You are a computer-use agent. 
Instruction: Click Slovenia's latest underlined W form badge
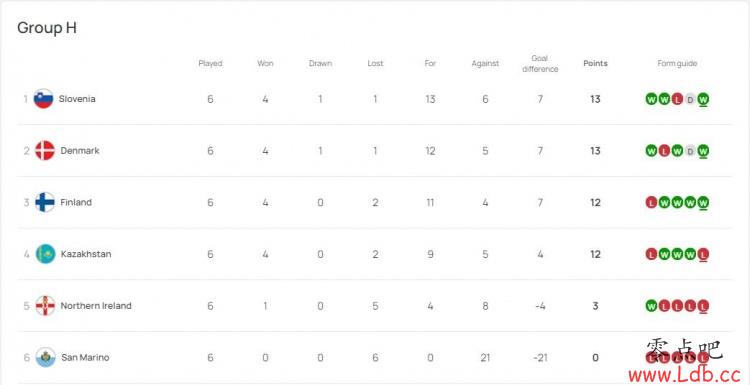(x=703, y=99)
